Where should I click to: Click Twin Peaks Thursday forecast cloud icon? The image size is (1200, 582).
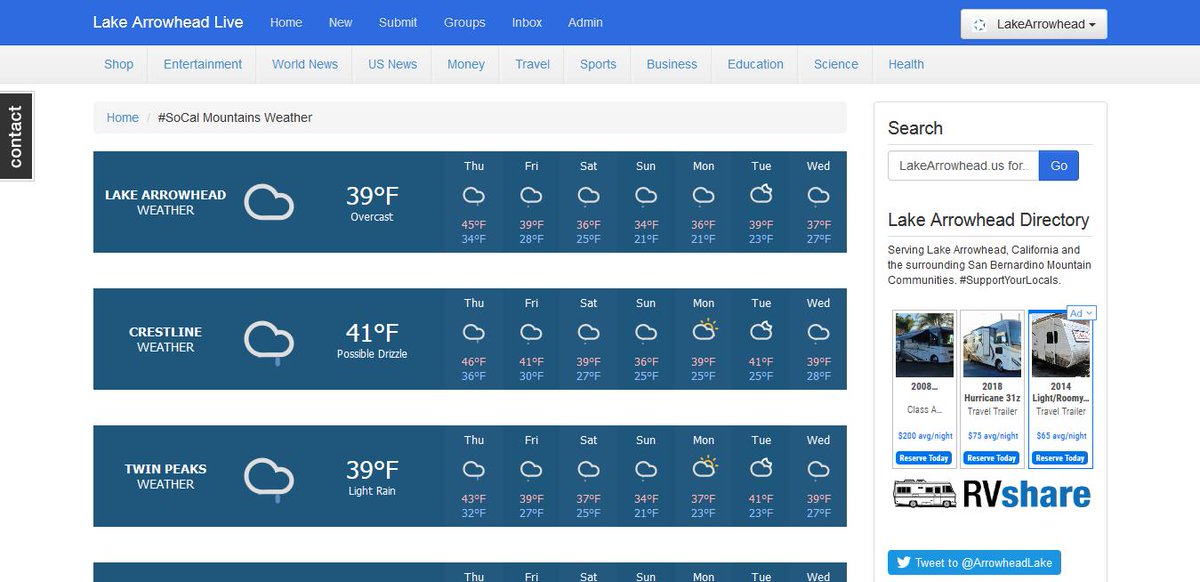pos(474,469)
